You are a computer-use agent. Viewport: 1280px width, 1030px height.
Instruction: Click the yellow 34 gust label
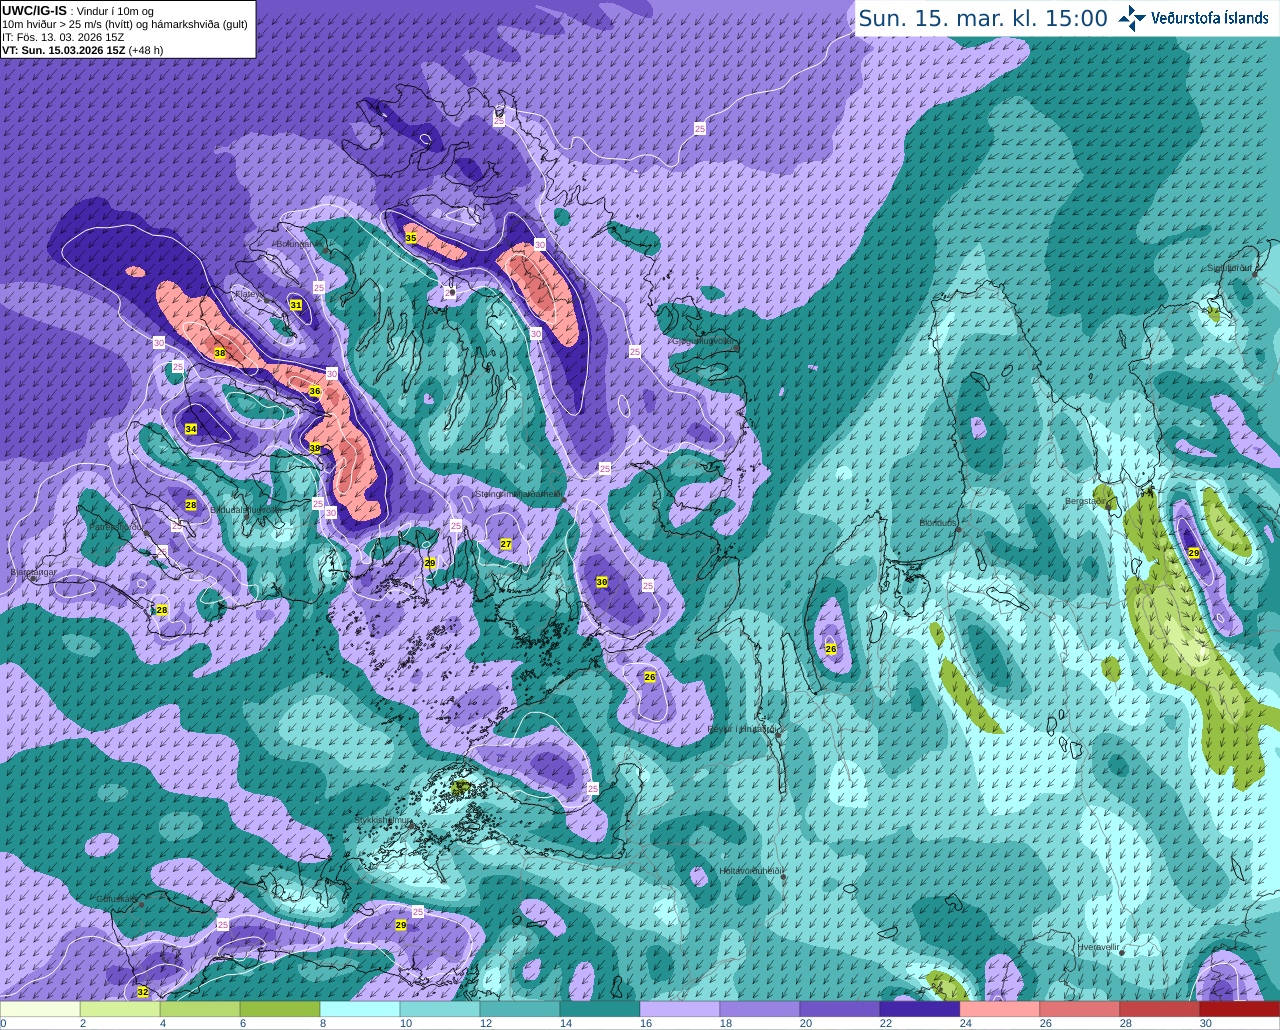click(x=191, y=429)
